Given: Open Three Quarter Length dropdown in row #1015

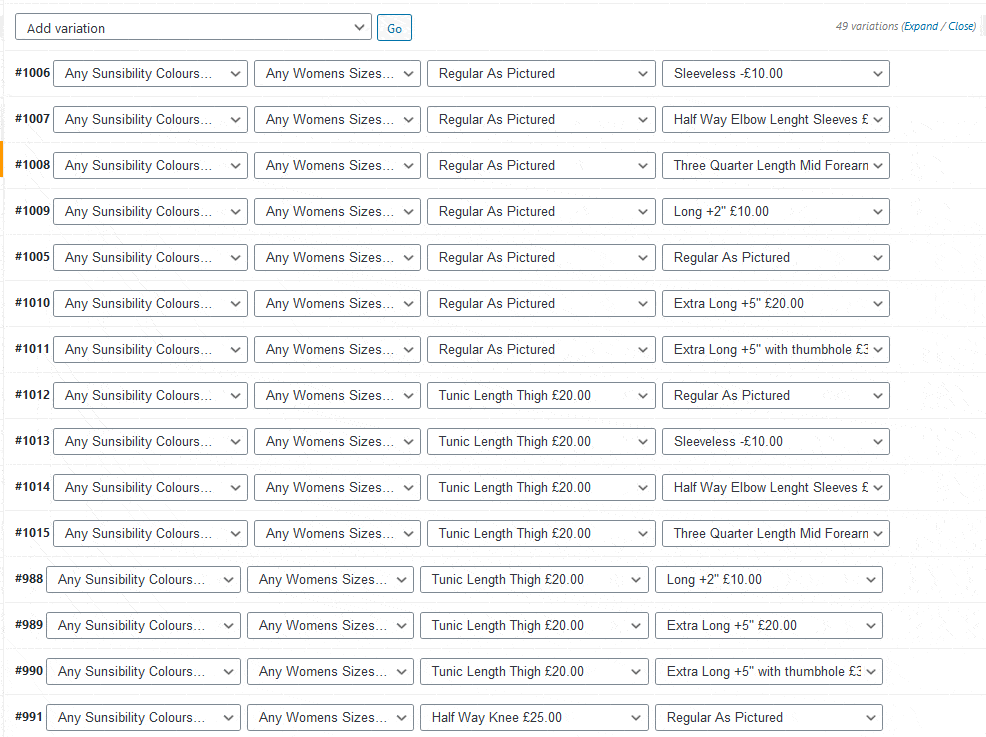Looking at the screenshot, I should point(775,533).
